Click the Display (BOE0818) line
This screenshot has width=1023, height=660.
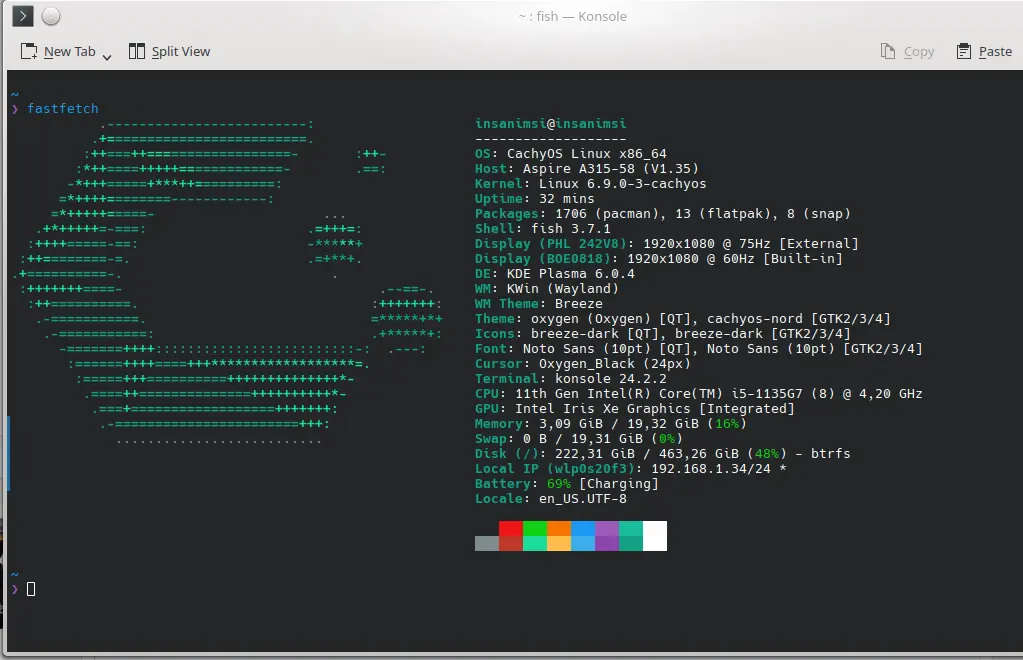659,258
